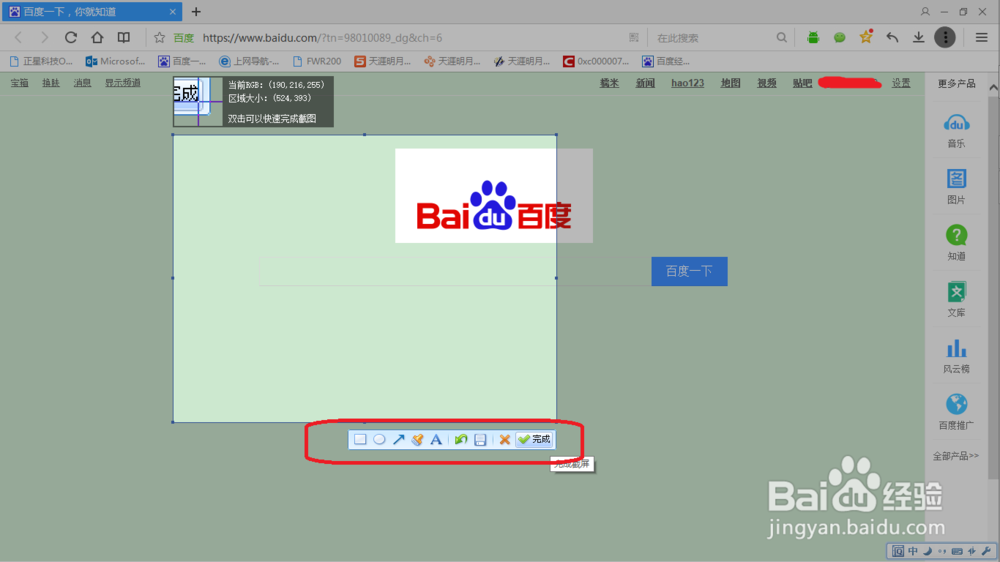This screenshot has height=562, width=1000.
Task: Go forward to the next page
Action: point(44,38)
